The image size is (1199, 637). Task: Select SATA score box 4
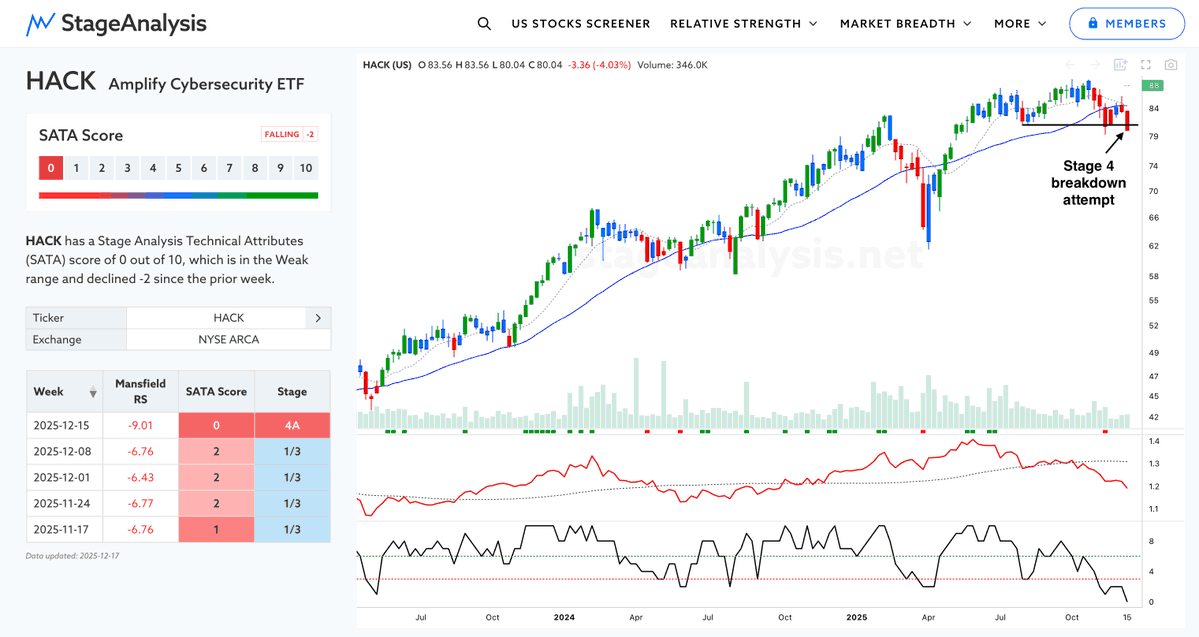pos(153,168)
